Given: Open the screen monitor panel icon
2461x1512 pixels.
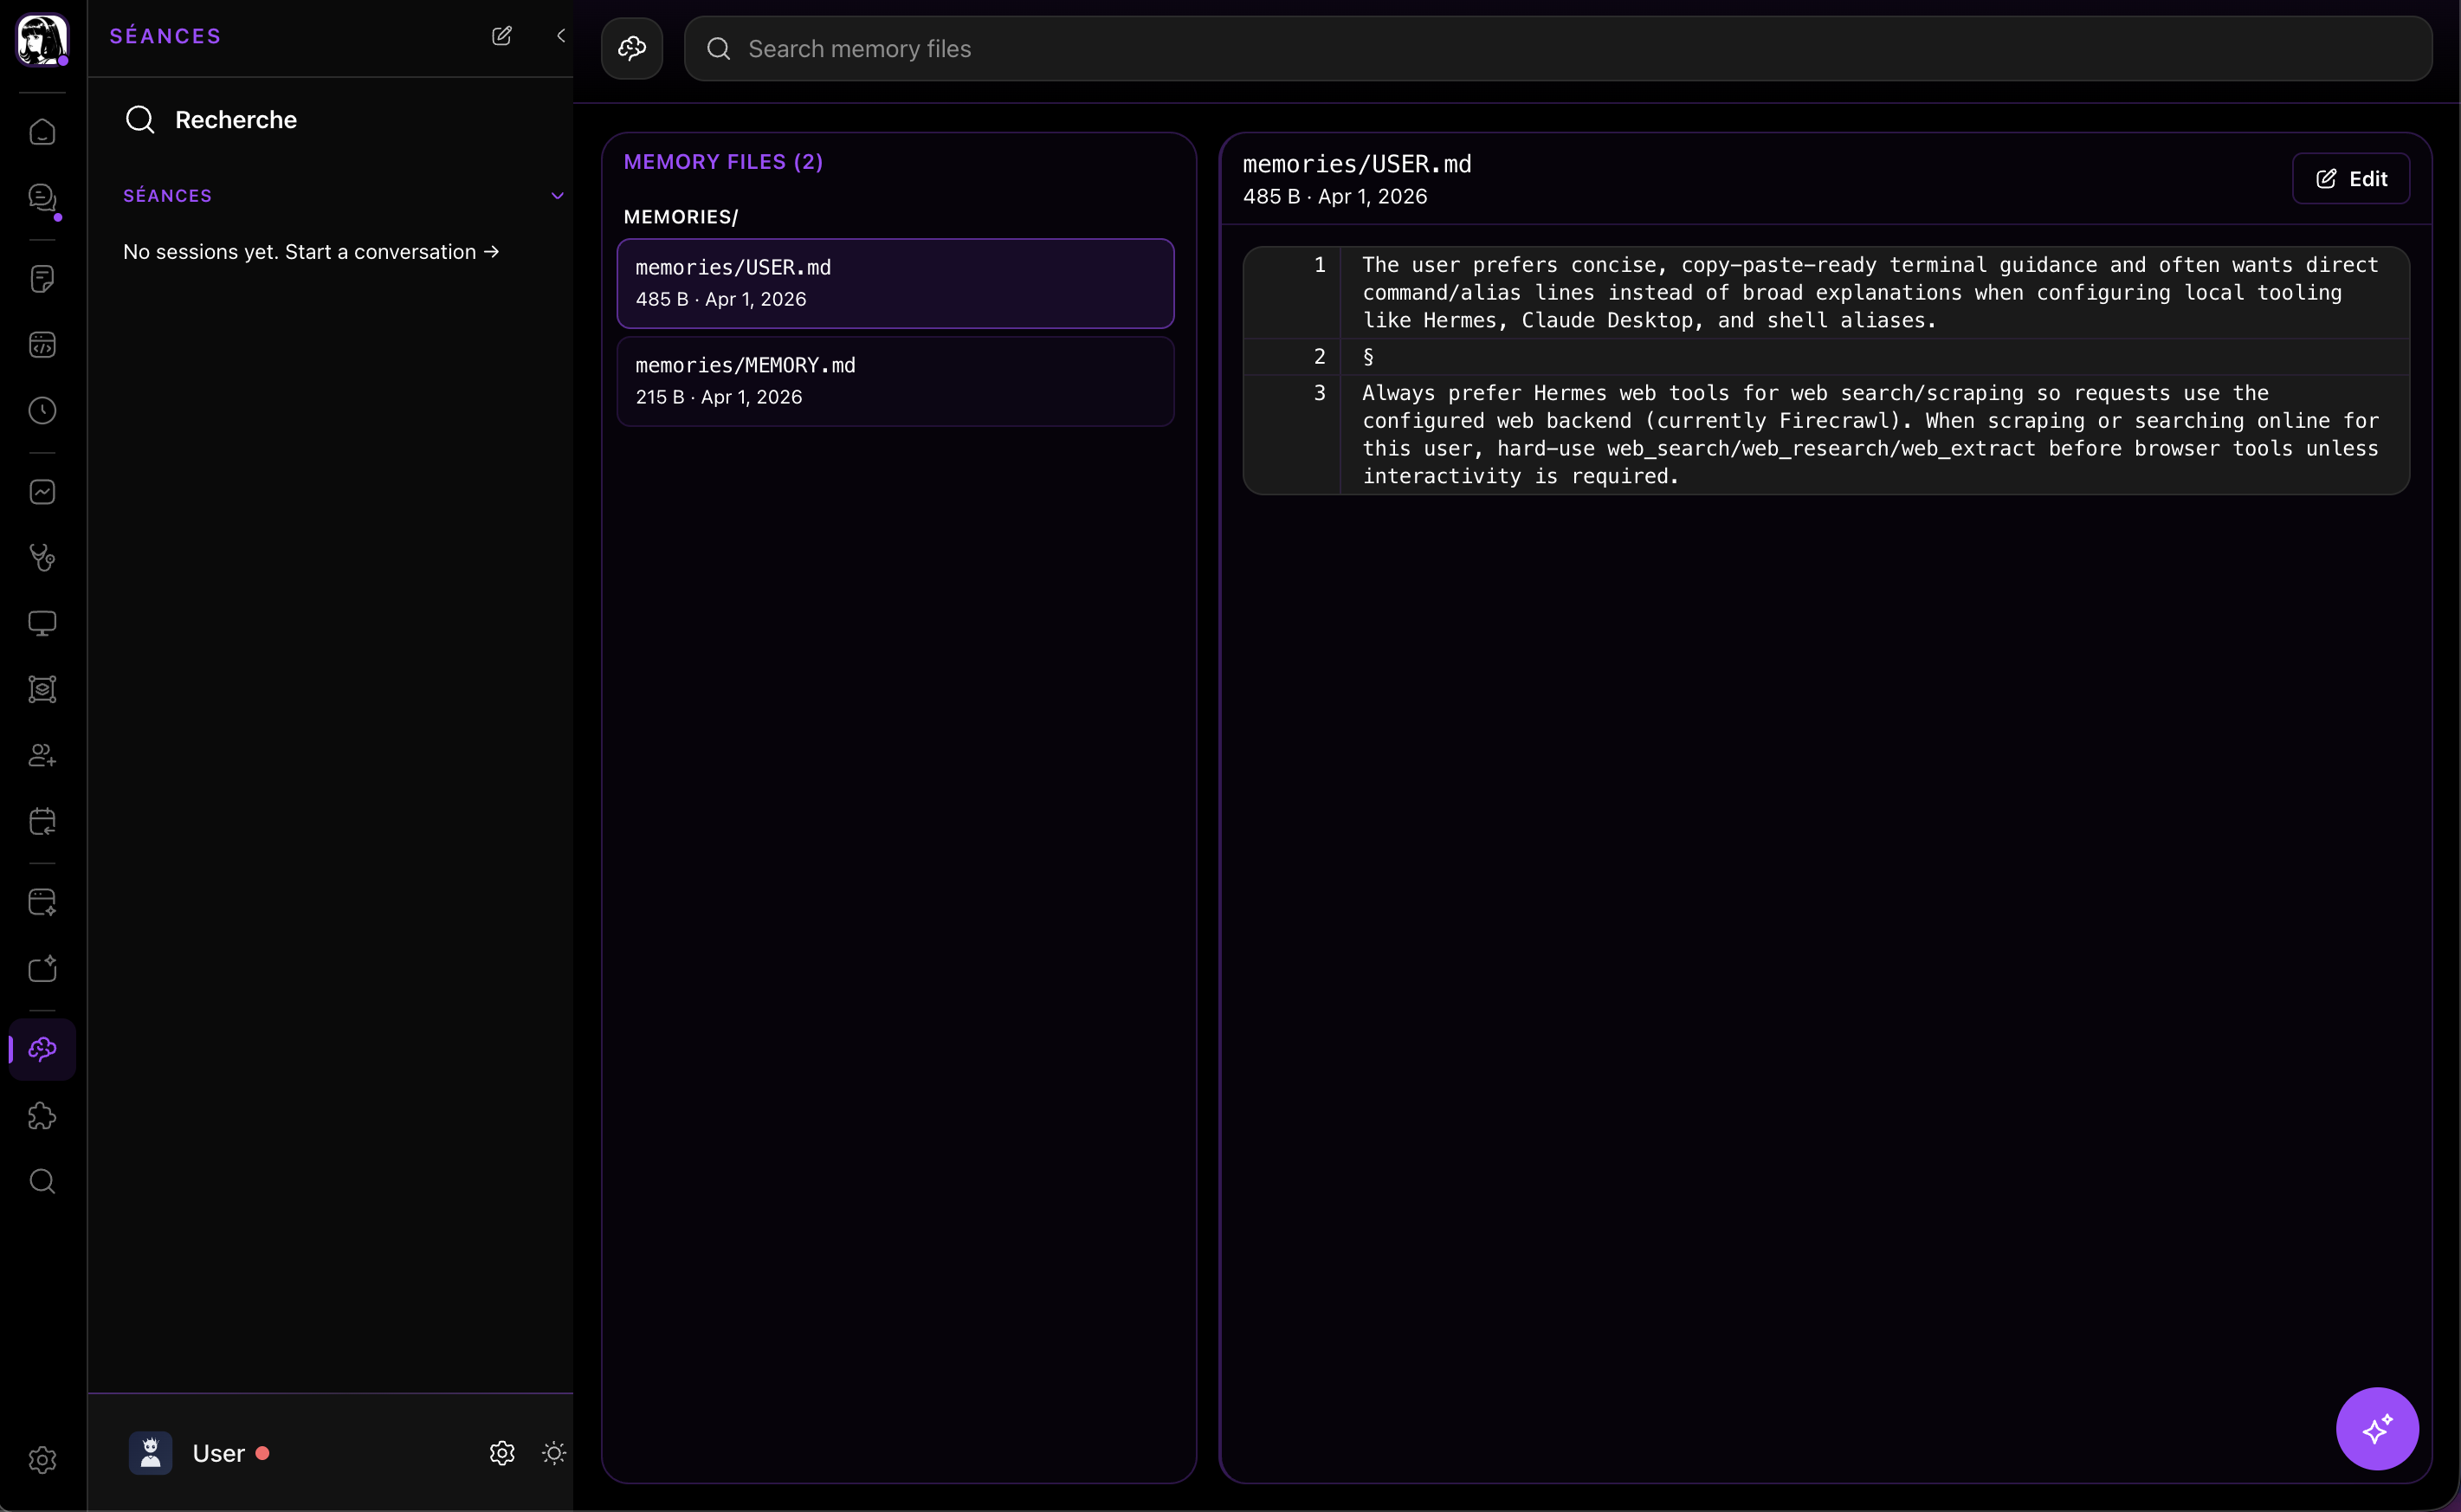Looking at the screenshot, I should pyautogui.click(x=42, y=622).
